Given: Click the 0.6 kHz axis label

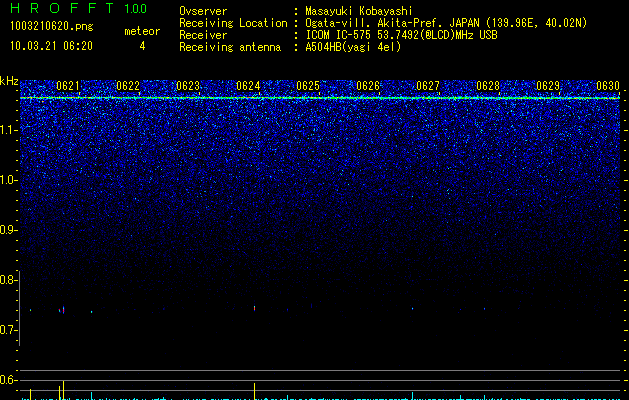Looking at the screenshot, I should 8,380.
